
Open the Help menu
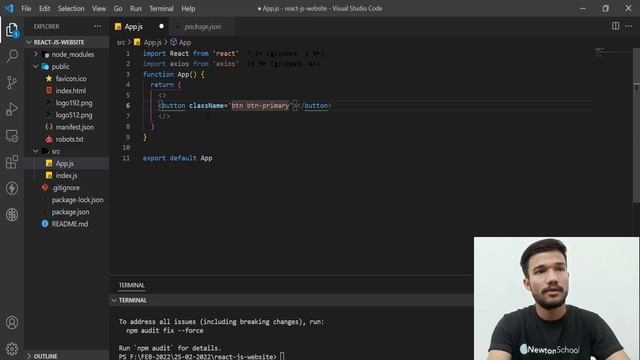point(188,8)
